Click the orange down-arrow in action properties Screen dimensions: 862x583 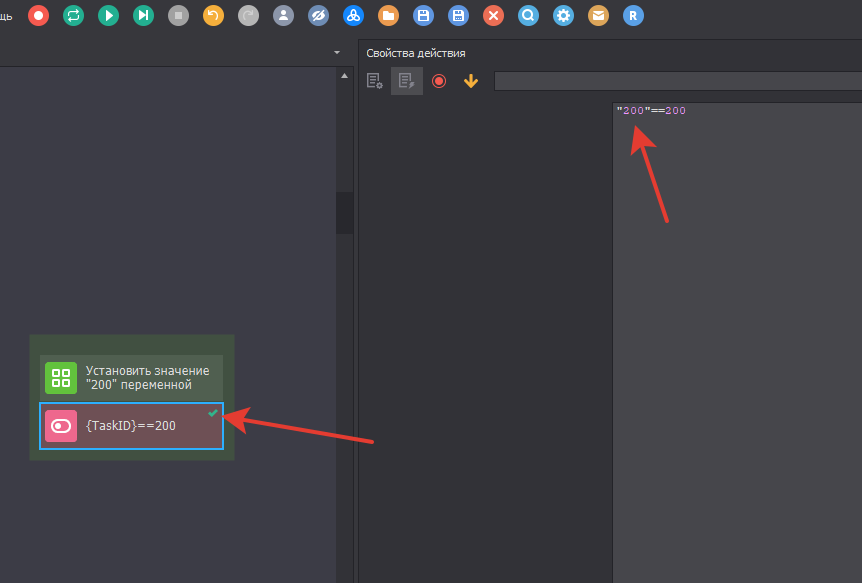tap(471, 81)
